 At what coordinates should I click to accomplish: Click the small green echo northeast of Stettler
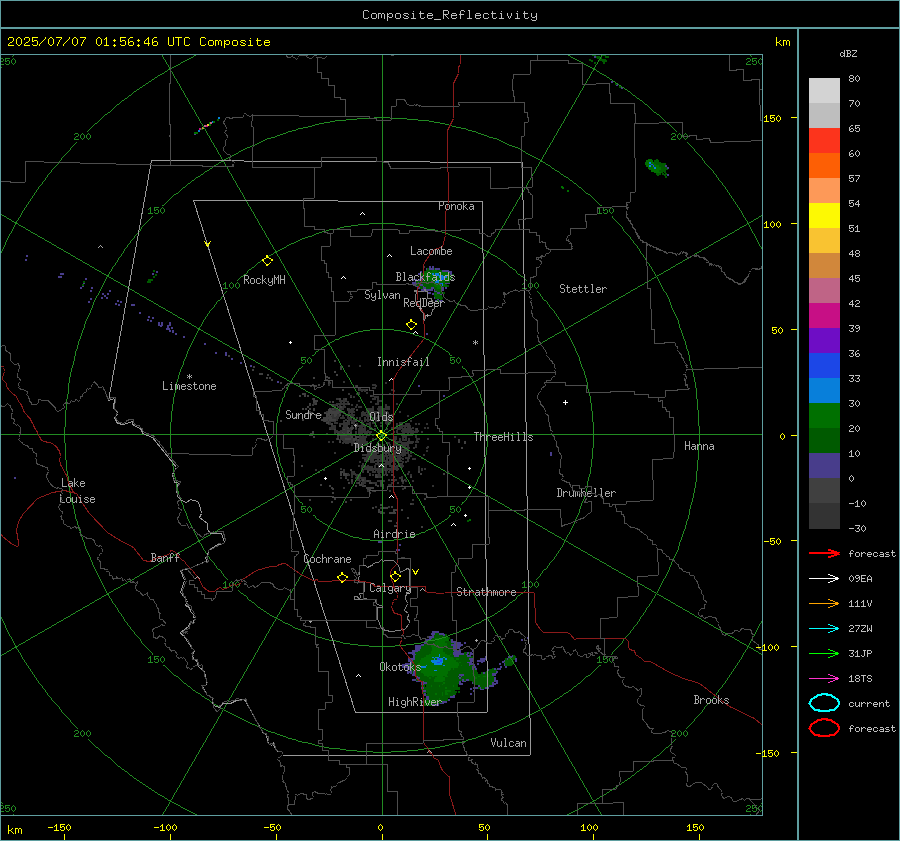tap(657, 167)
